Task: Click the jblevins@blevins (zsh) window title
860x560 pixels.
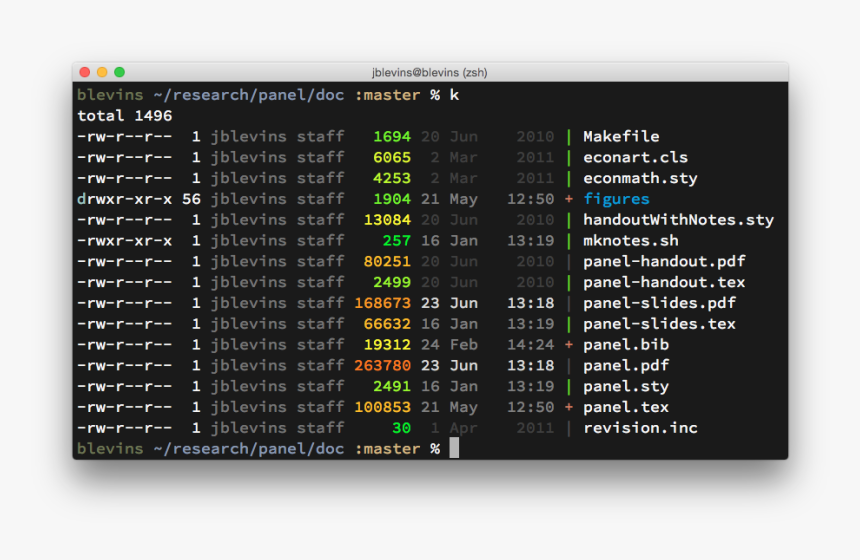Action: pyautogui.click(x=429, y=72)
